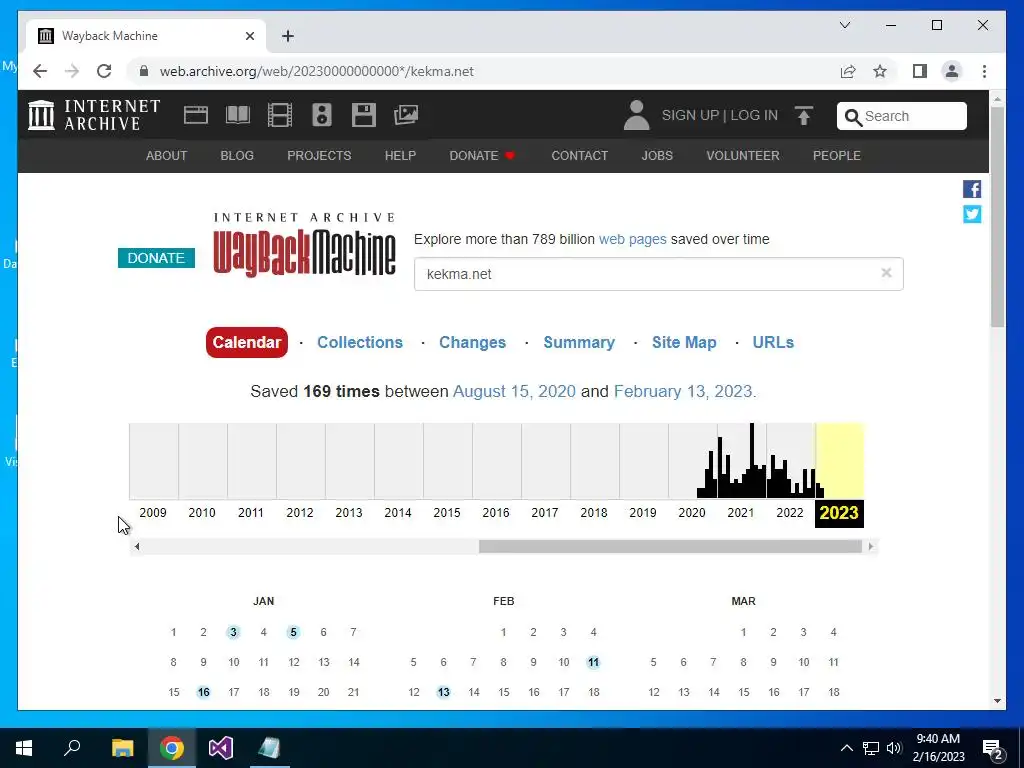Click the teal DONATE button
This screenshot has width=1024, height=768.
click(156, 258)
